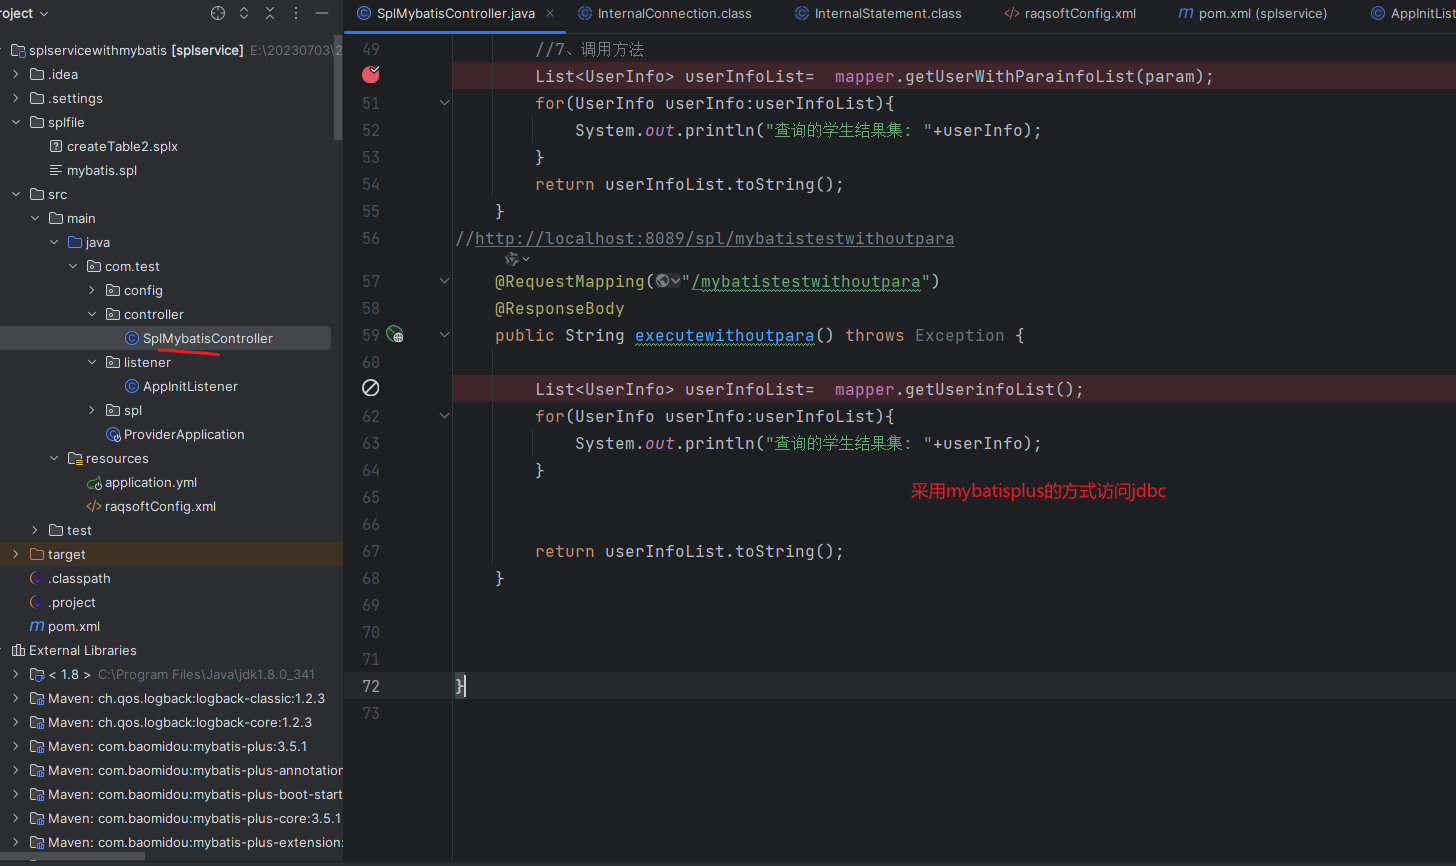The image size is (1456, 866).
Task: Click Expand All icon in Project panel
Action: [244, 13]
